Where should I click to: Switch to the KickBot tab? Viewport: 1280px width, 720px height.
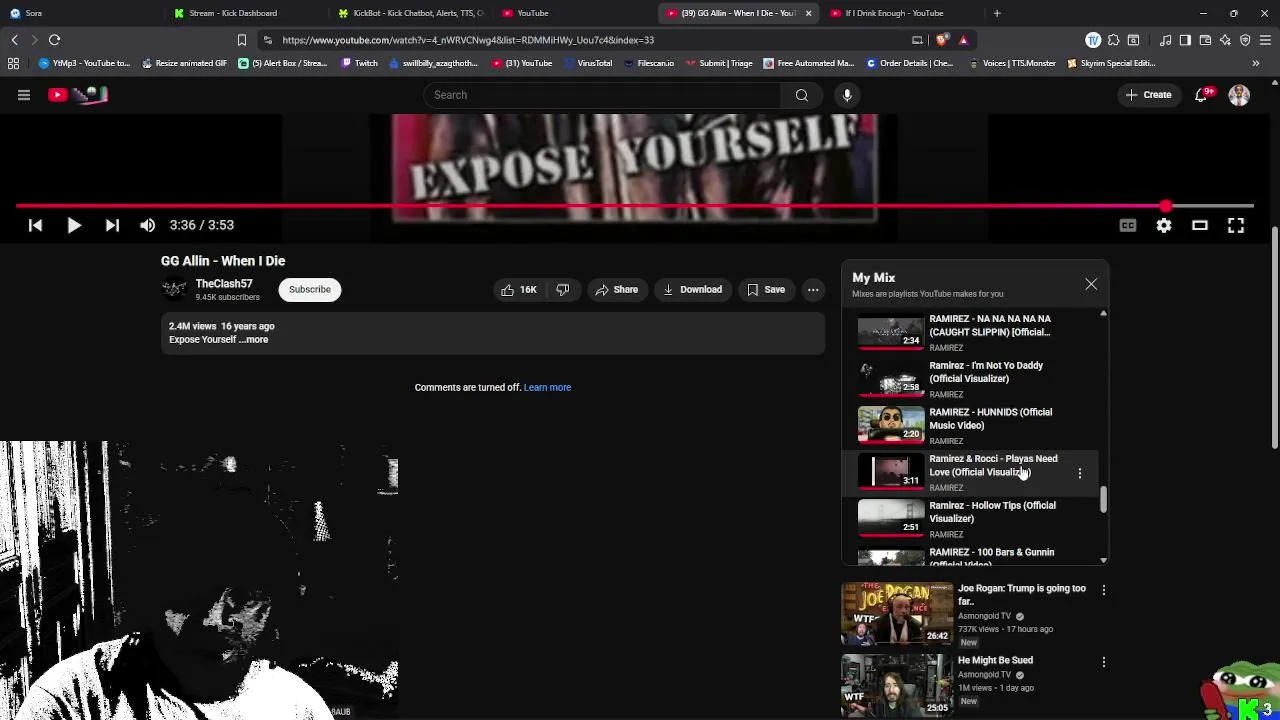pos(410,13)
